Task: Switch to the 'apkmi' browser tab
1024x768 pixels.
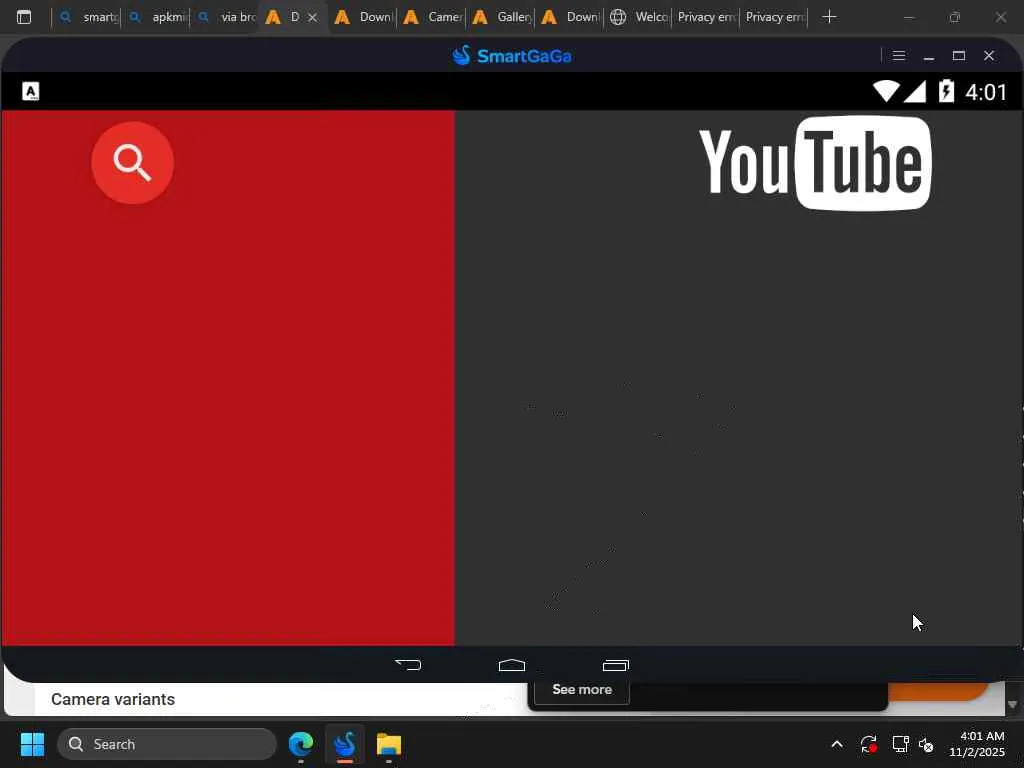Action: pos(157,17)
